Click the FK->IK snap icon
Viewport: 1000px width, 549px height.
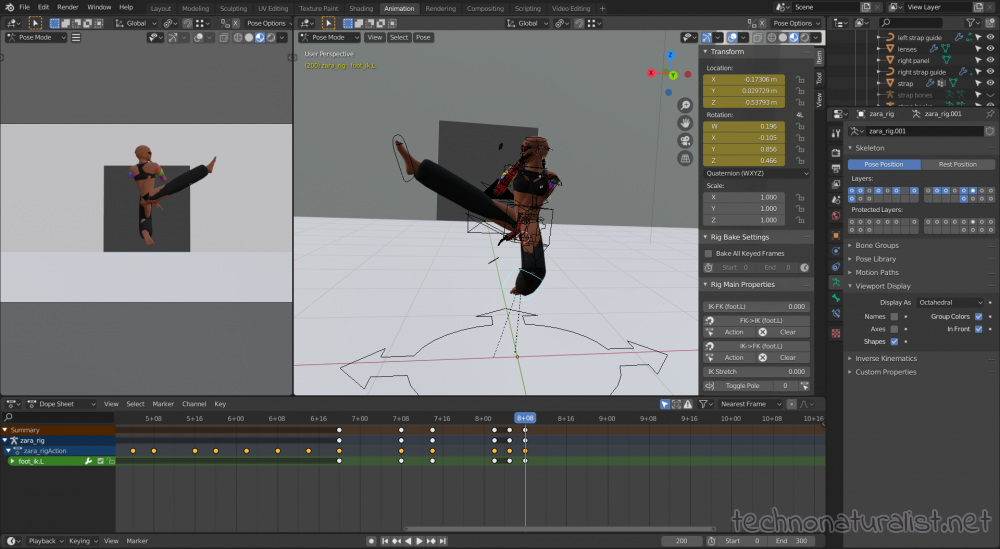coord(709,321)
